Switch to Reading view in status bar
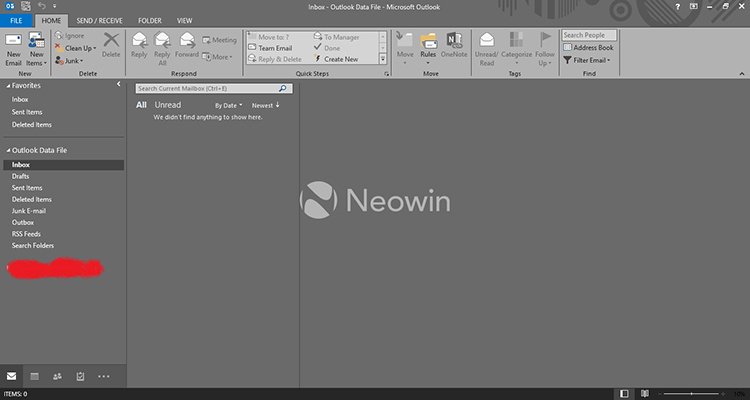Screen dimensions: 750x400 pos(645,394)
